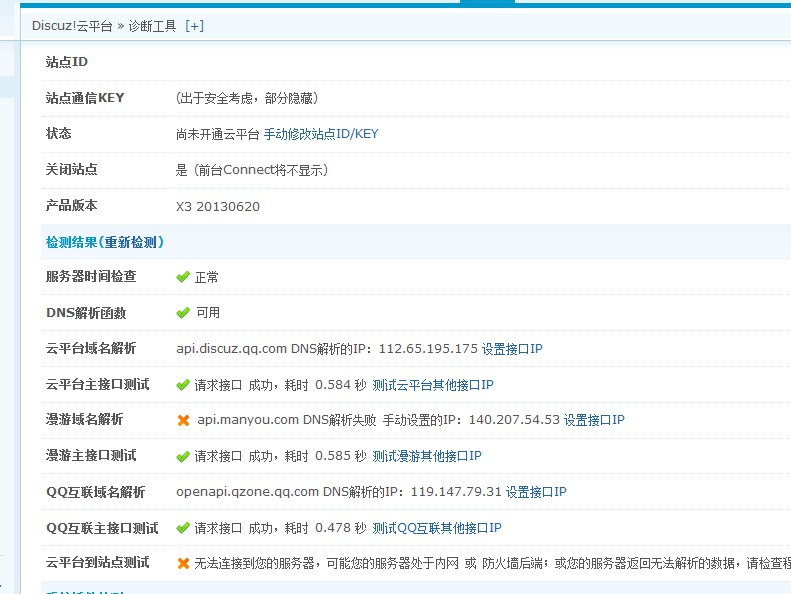
Task: Open 手动修改站点ID/KEY link
Action: pyautogui.click(x=321, y=134)
